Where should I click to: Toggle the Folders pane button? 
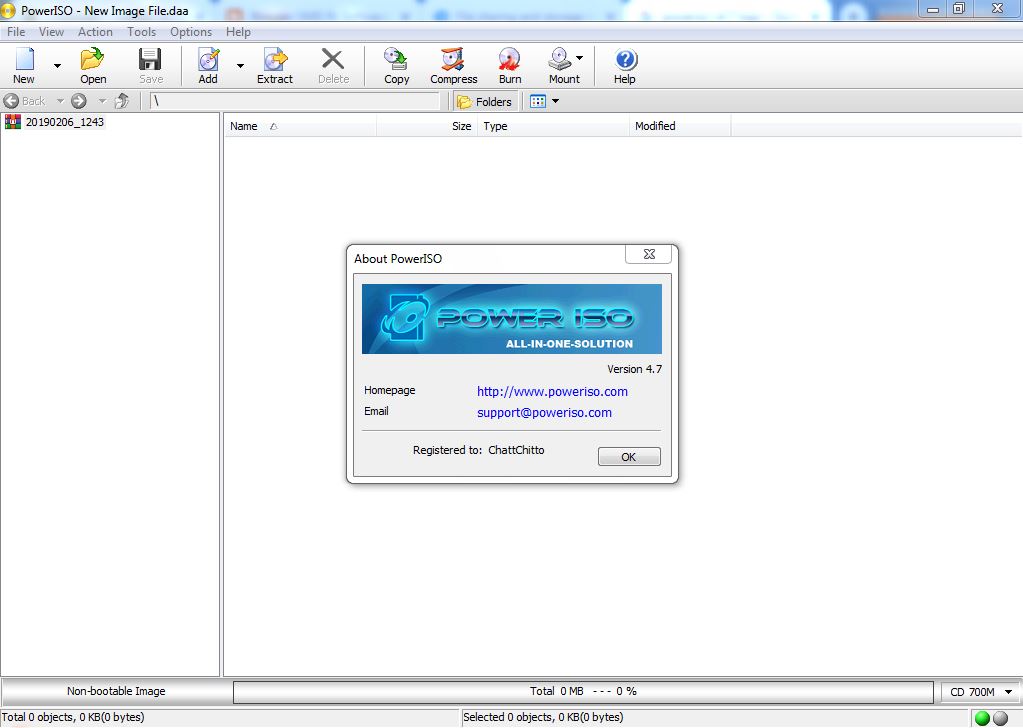[485, 102]
